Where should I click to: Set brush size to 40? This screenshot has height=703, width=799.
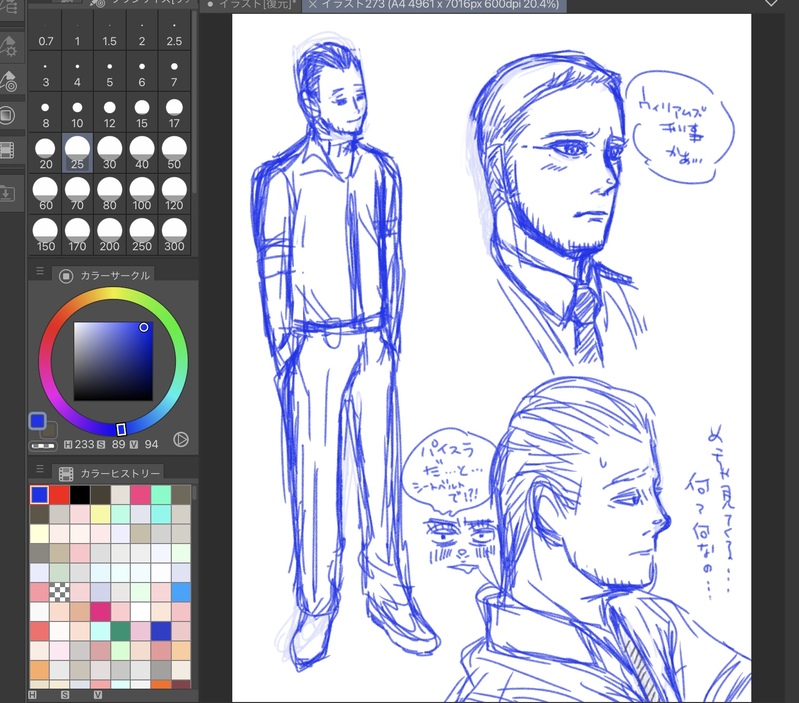142,153
